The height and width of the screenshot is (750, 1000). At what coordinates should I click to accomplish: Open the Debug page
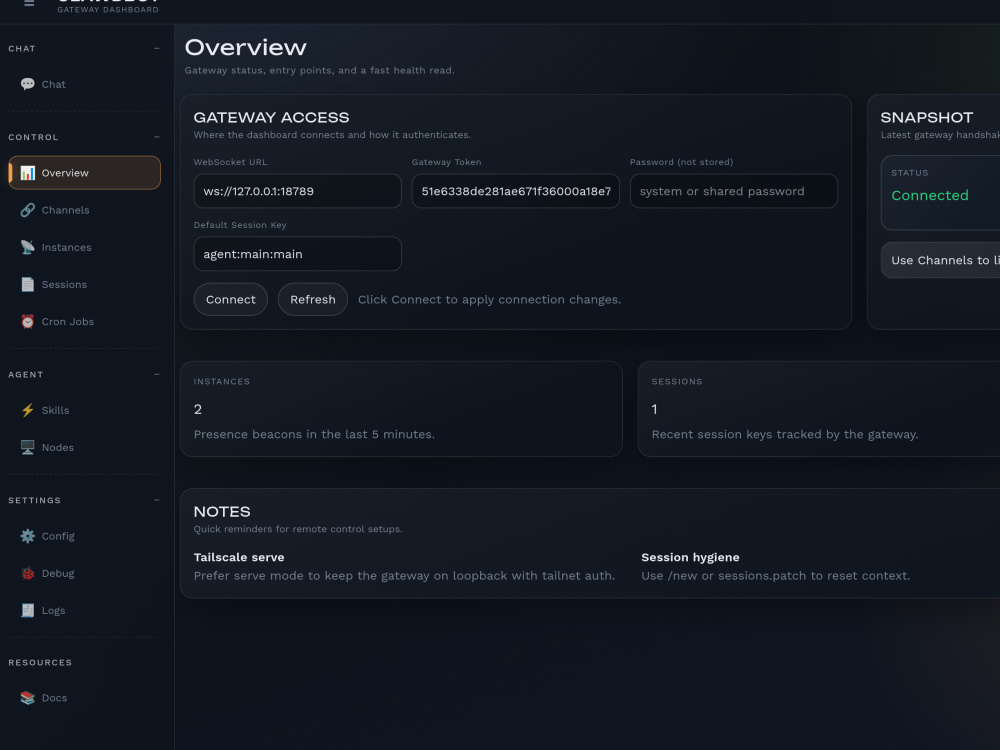[84, 573]
